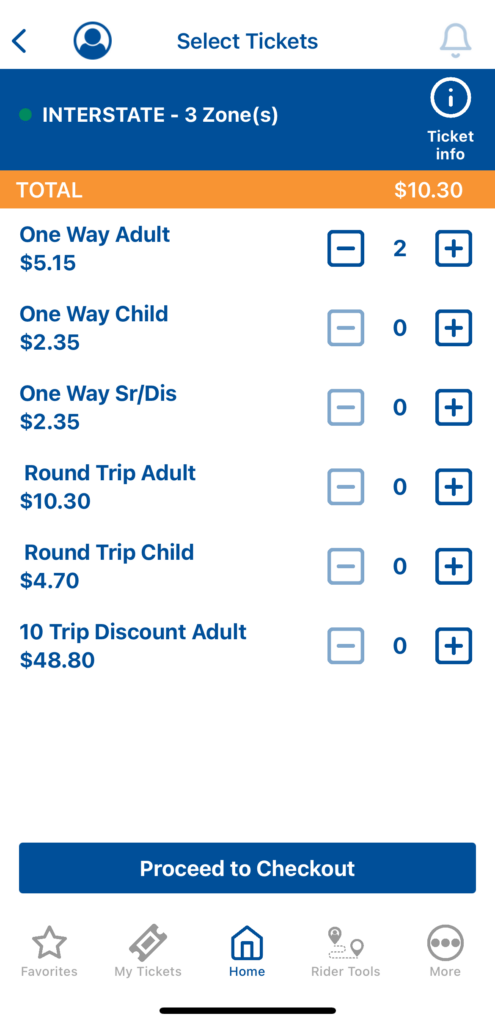Image resolution: width=495 pixels, height=1024 pixels.
Task: Click the orange TOTAL bar
Action: [x=248, y=190]
